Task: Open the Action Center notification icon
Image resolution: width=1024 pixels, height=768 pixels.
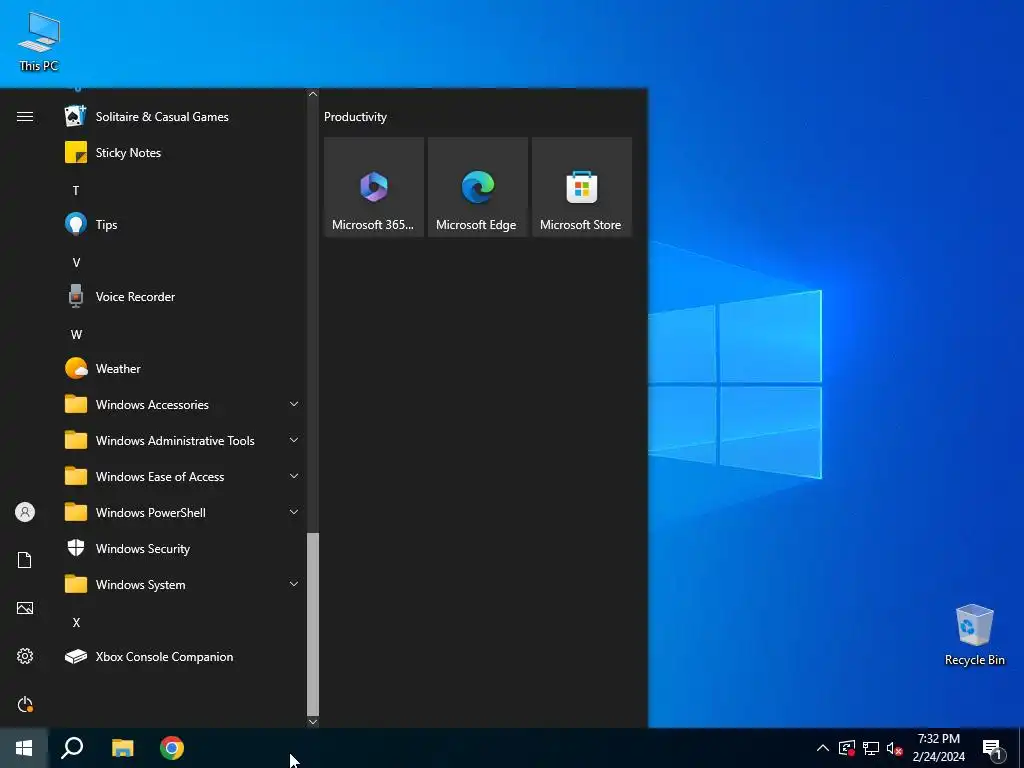Action: [993, 748]
